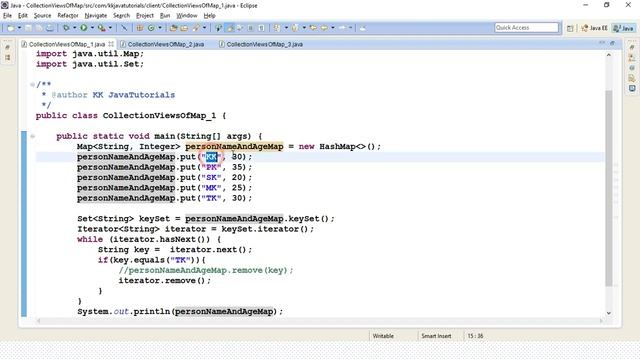Collapse the main method fold marker
The width and height of the screenshot is (640, 360).
click(x=32, y=136)
